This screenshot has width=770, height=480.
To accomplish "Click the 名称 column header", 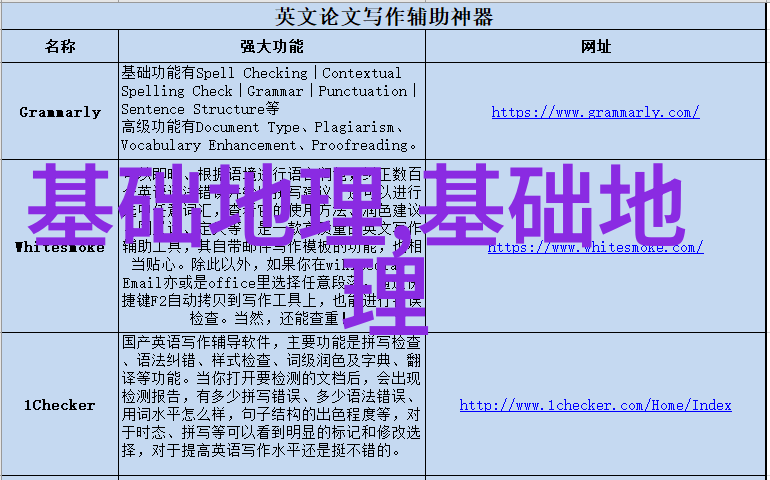I will pyautogui.click(x=60, y=46).
